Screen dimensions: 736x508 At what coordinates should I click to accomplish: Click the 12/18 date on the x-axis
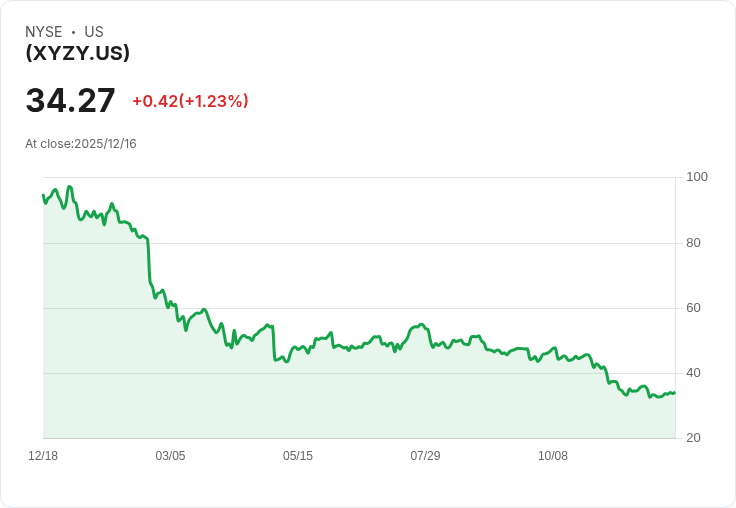tap(43, 456)
